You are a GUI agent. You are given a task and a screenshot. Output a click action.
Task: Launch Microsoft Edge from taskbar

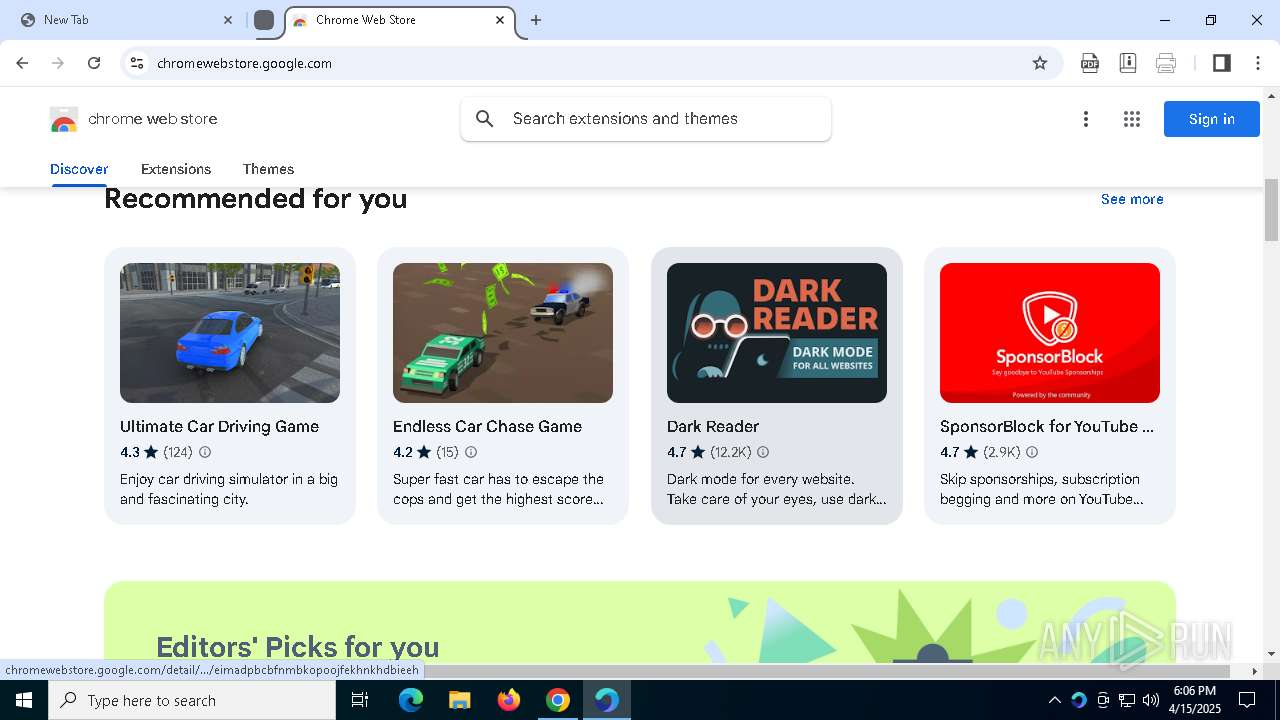(x=411, y=700)
